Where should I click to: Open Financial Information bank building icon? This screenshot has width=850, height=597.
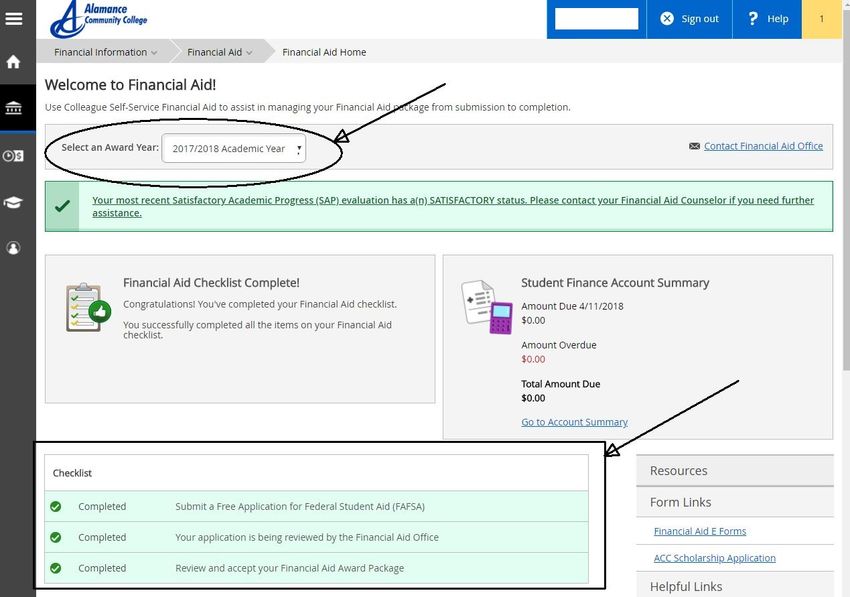14,107
